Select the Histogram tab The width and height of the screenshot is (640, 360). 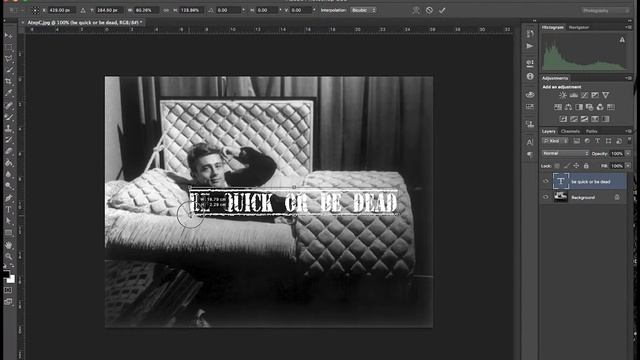[553, 27]
